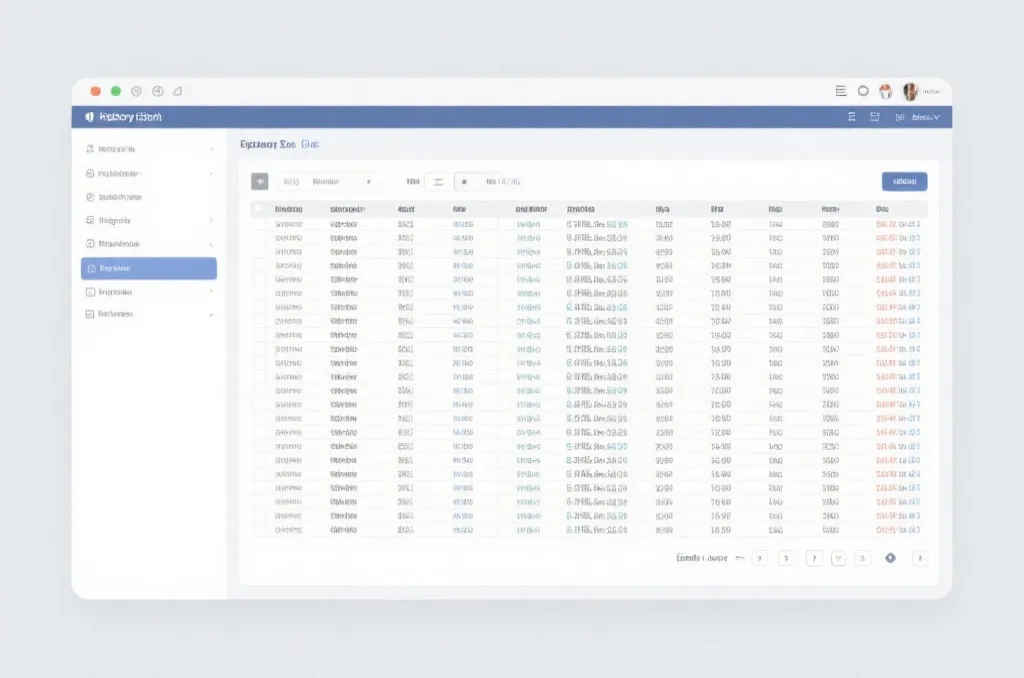
Task: Open the dropdown with chevron in the blue header
Action: pyautogui.click(x=925, y=117)
